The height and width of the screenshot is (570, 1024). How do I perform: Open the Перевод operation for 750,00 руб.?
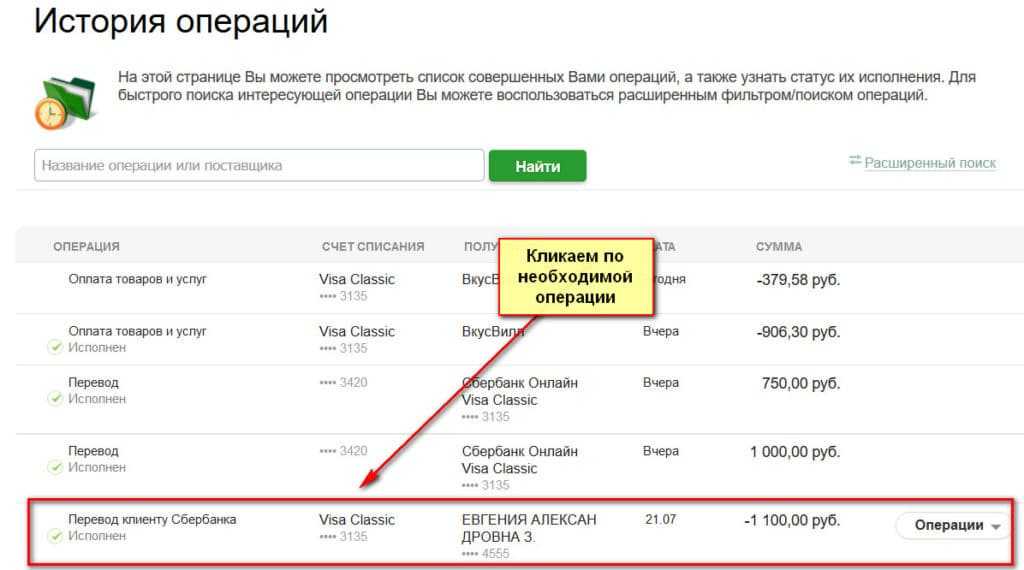520,399
